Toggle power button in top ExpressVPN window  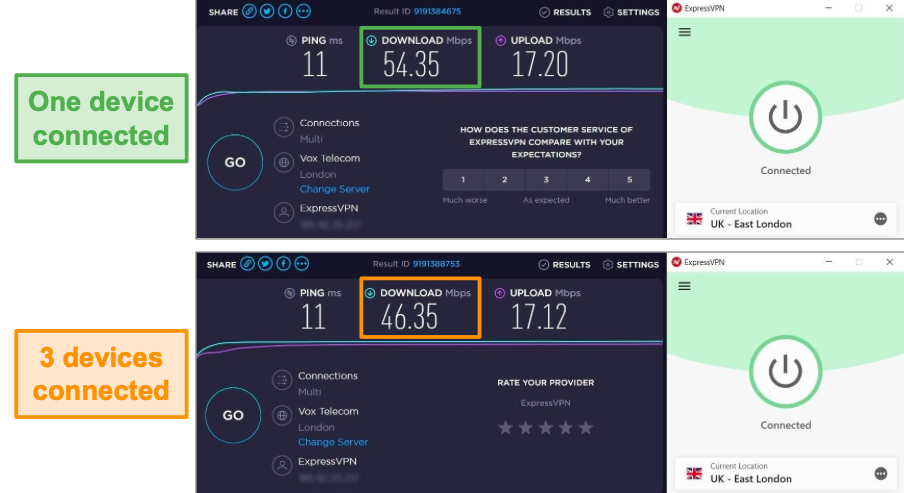[x=785, y=117]
